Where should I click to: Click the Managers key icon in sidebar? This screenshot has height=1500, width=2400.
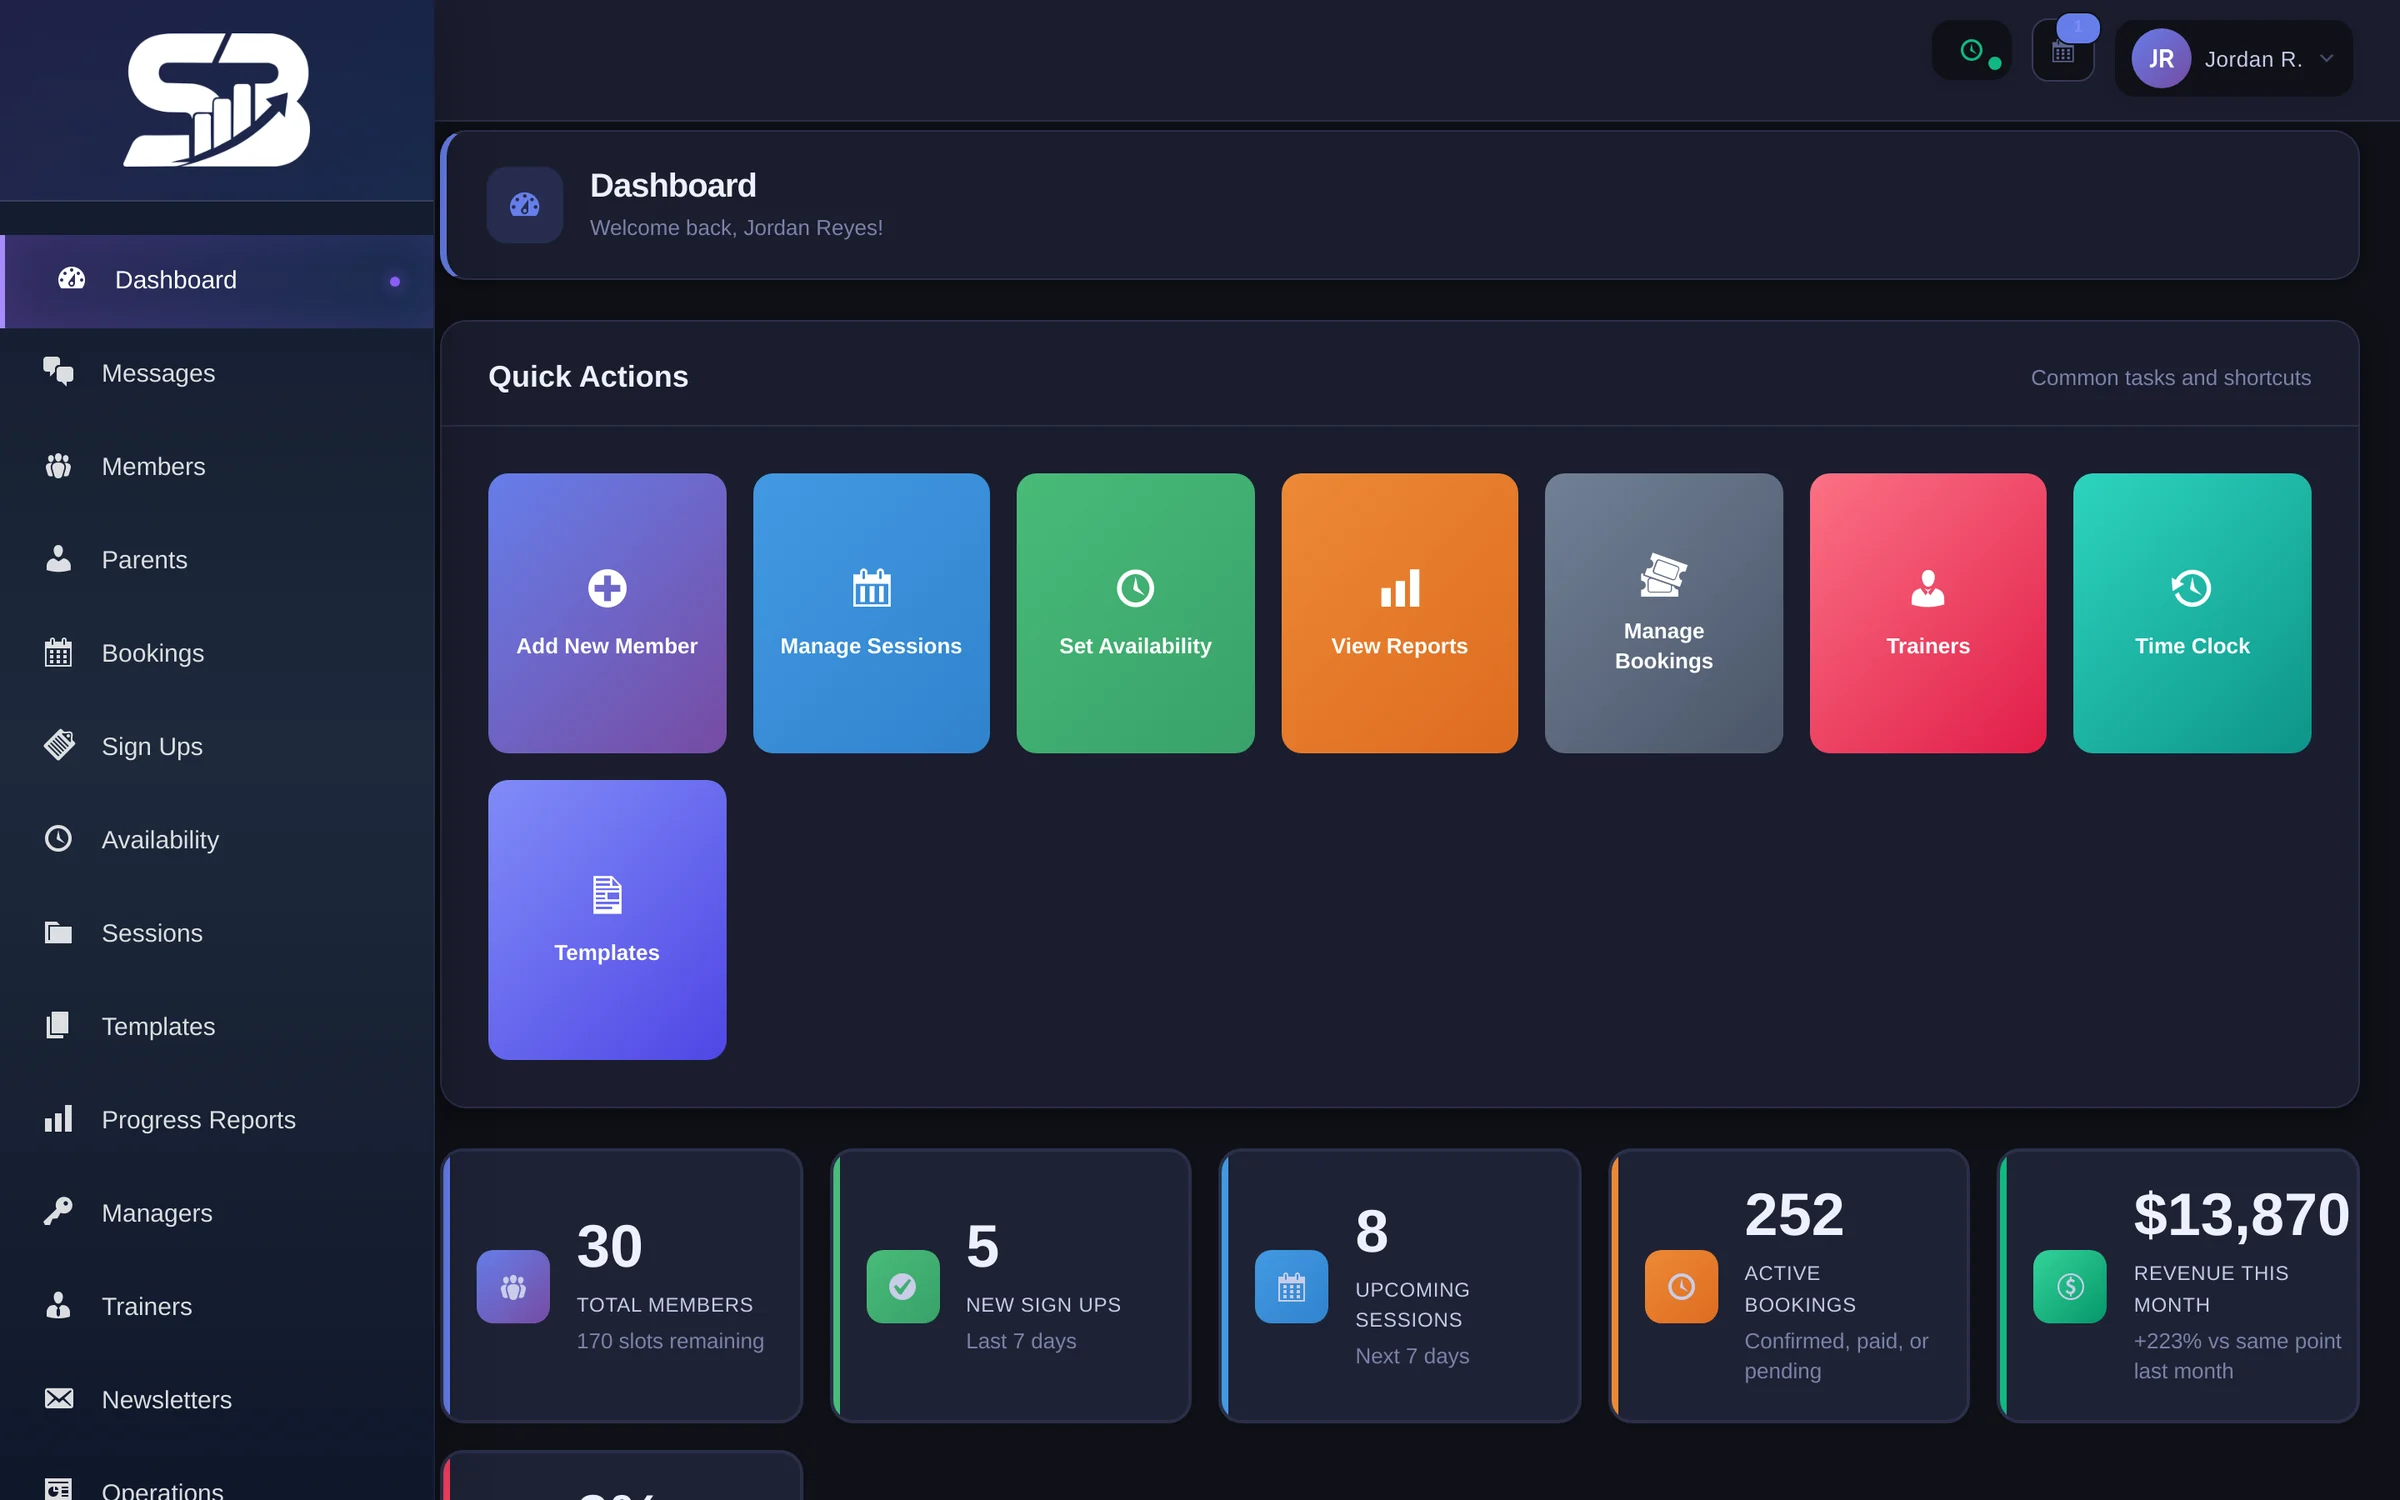click(x=58, y=1212)
